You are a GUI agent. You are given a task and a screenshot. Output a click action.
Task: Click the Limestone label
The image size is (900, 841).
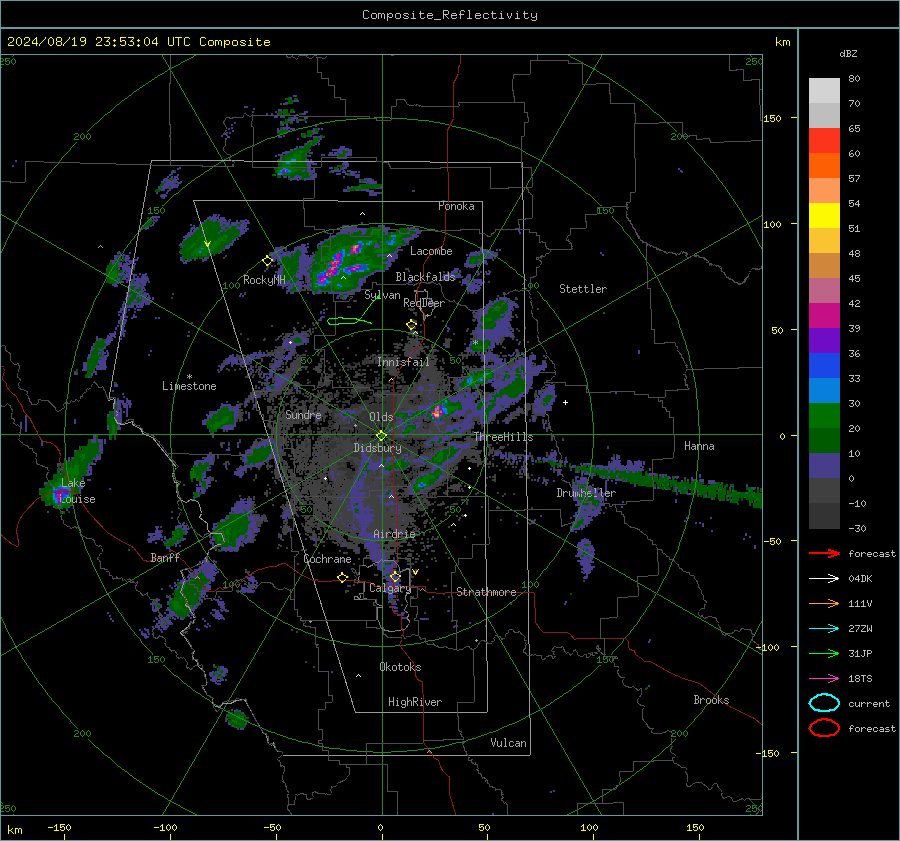189,386
